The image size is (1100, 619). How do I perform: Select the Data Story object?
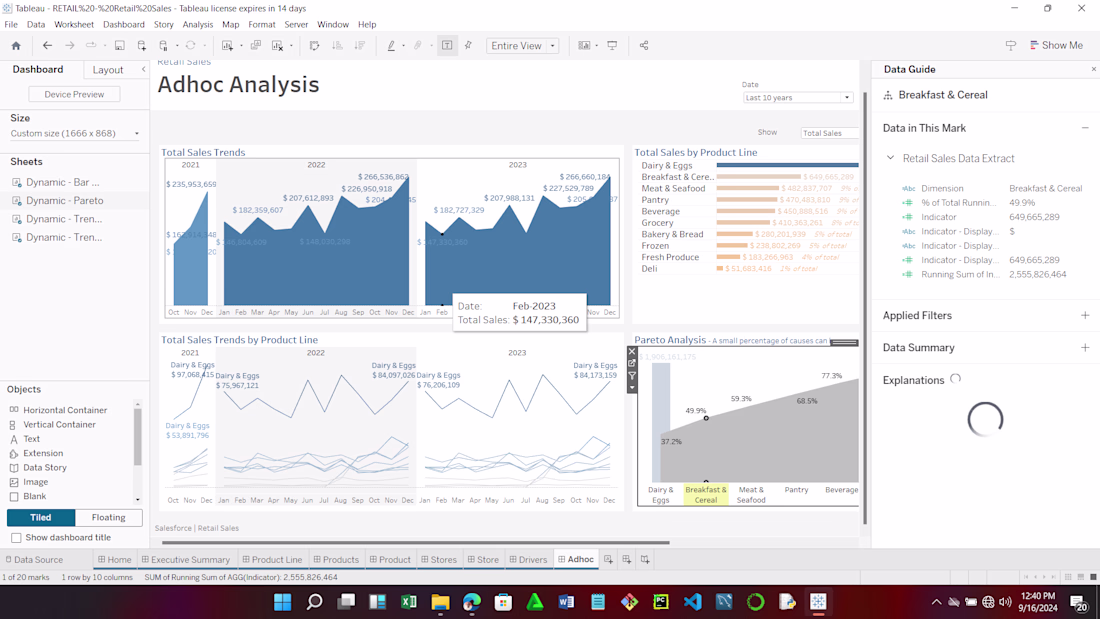click(45, 467)
